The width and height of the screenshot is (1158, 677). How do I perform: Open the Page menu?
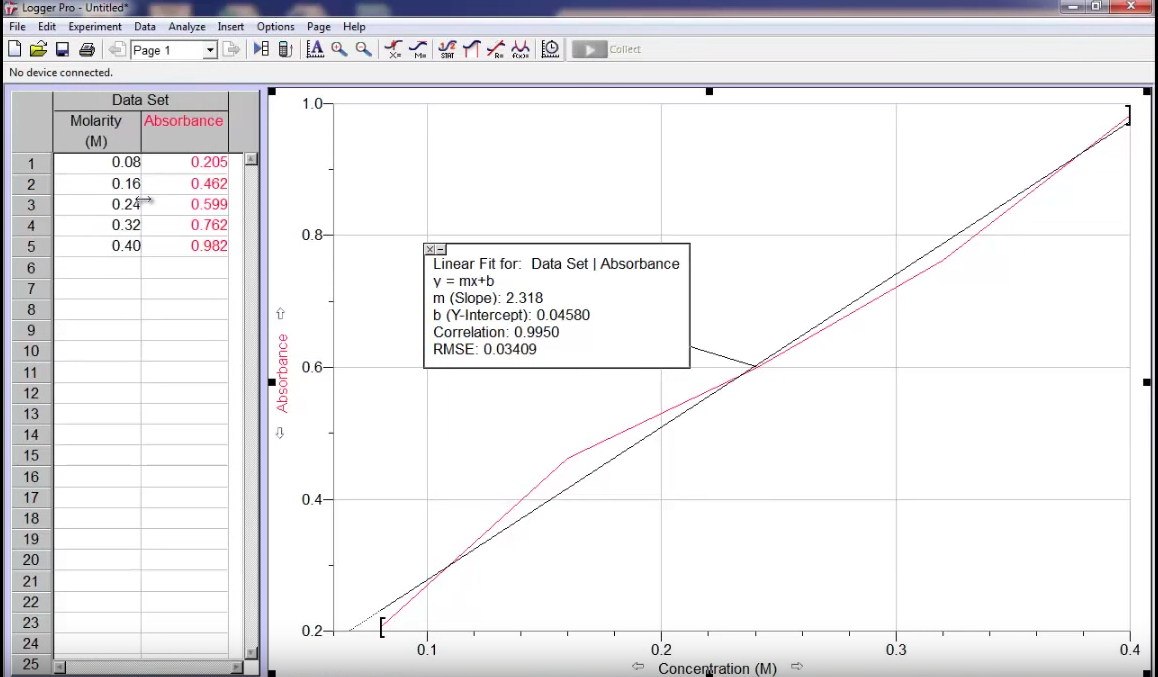click(x=318, y=27)
